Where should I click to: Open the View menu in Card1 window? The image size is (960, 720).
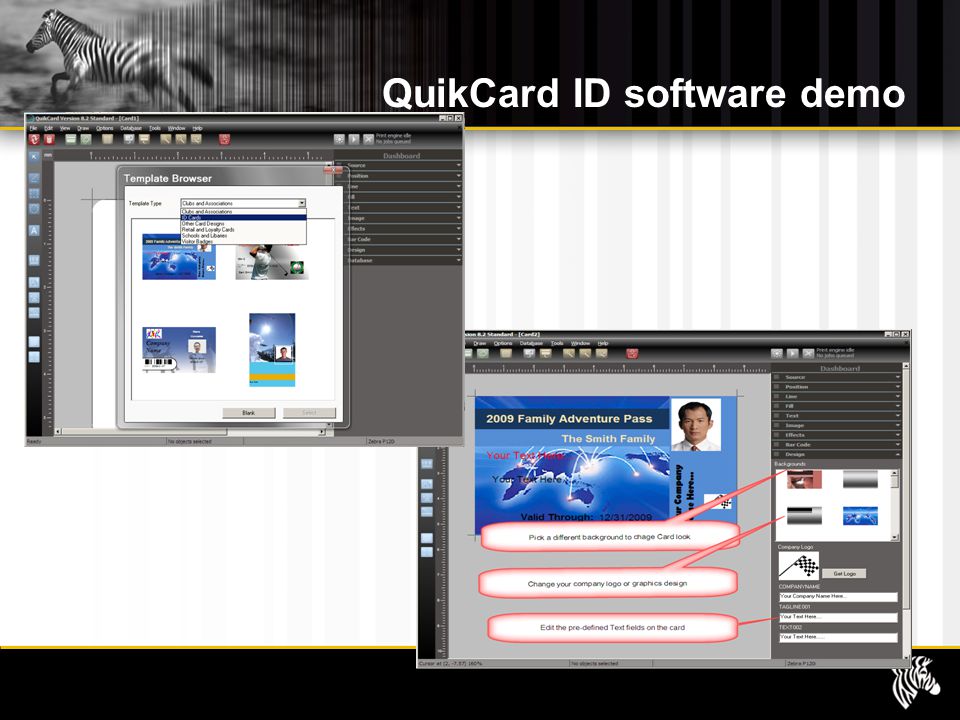pos(65,128)
